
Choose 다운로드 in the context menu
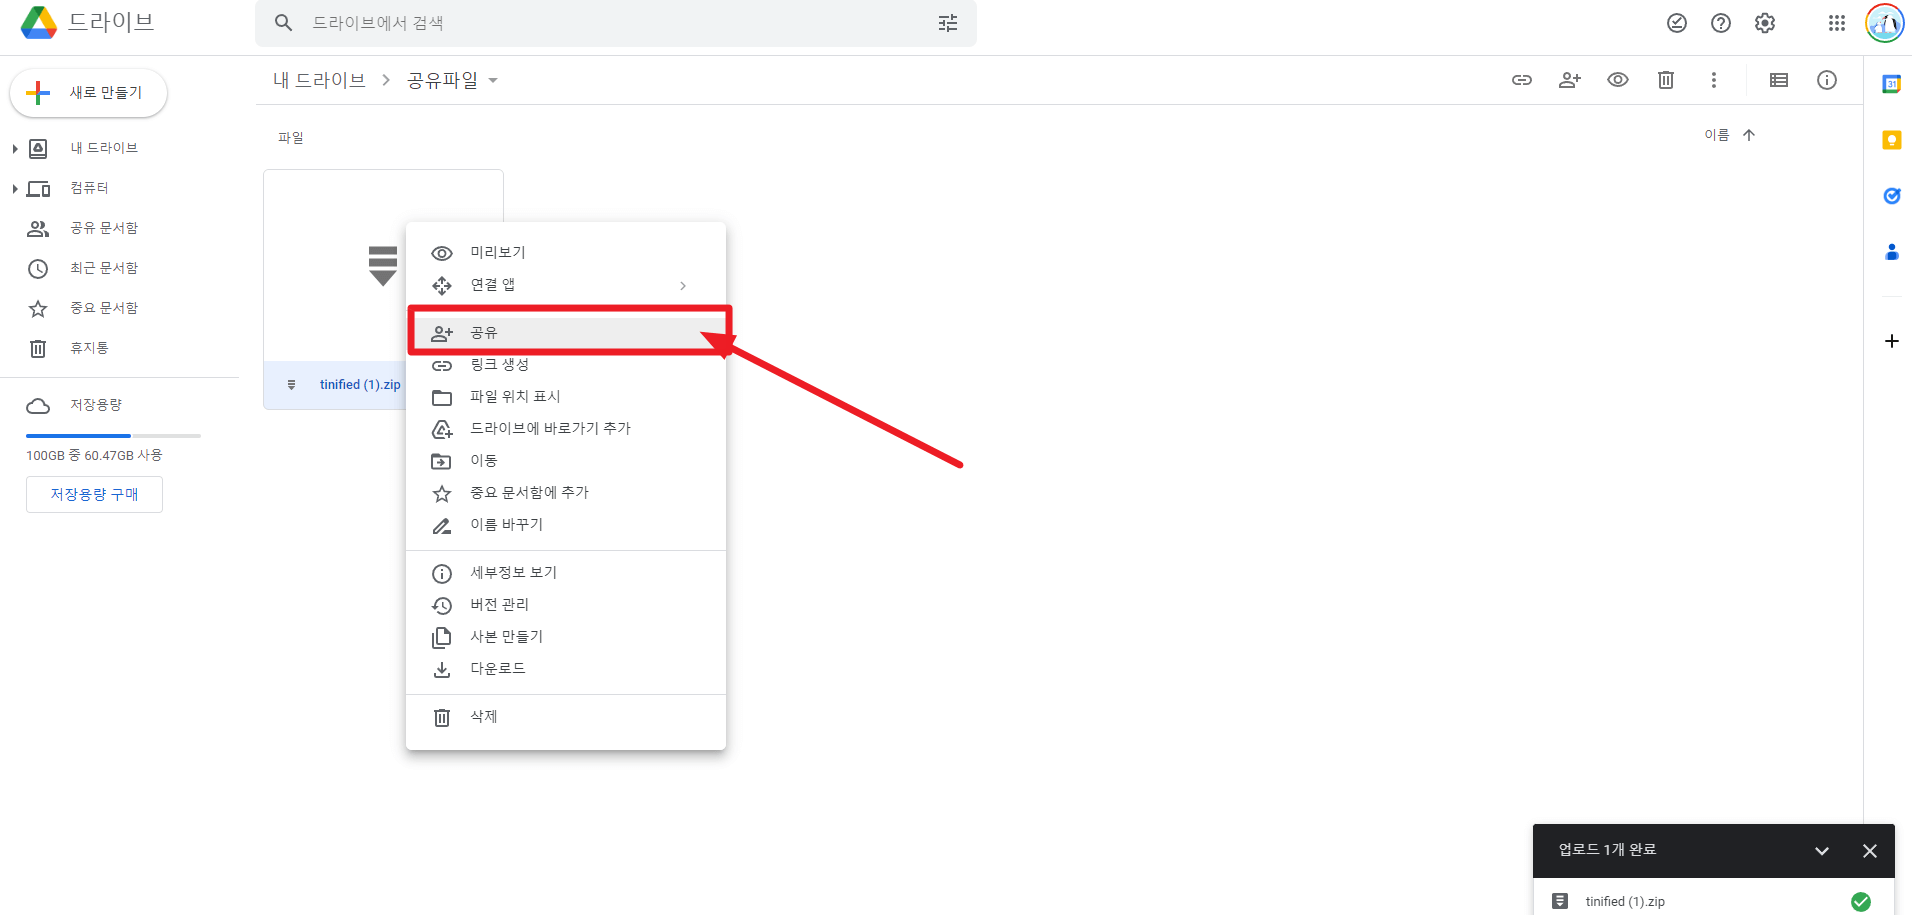(498, 668)
